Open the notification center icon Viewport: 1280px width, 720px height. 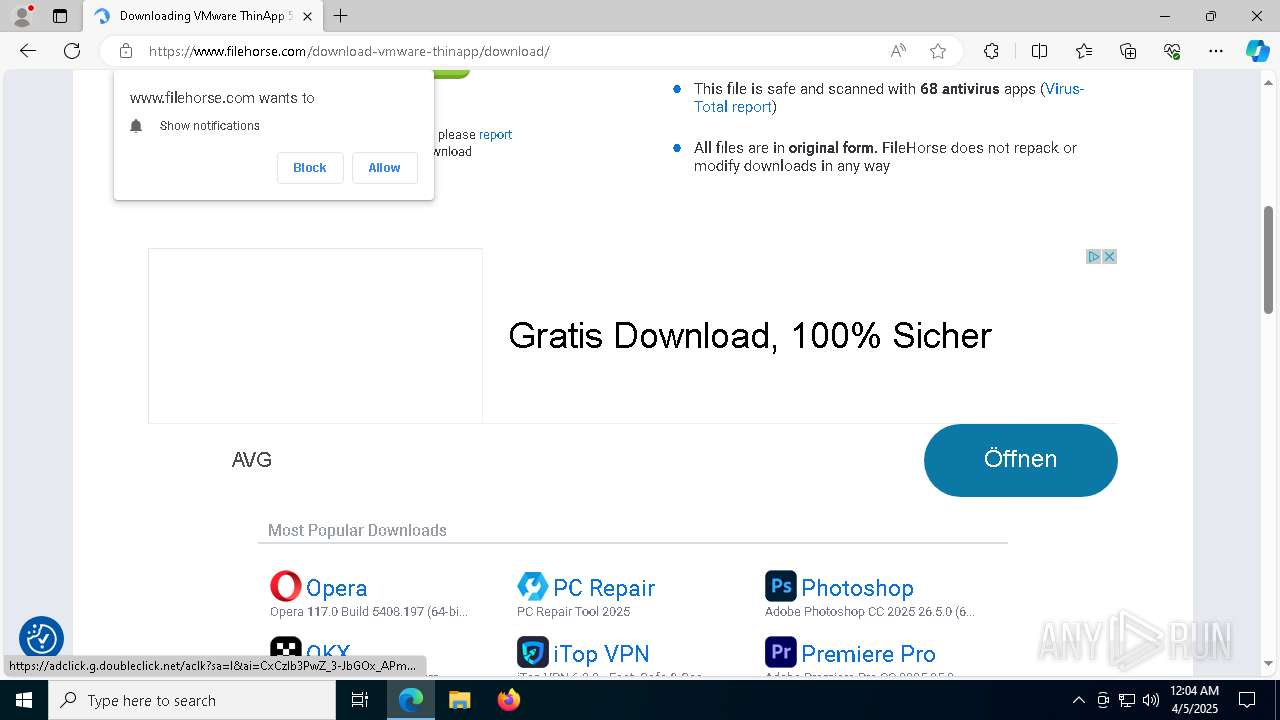pos(1247,700)
